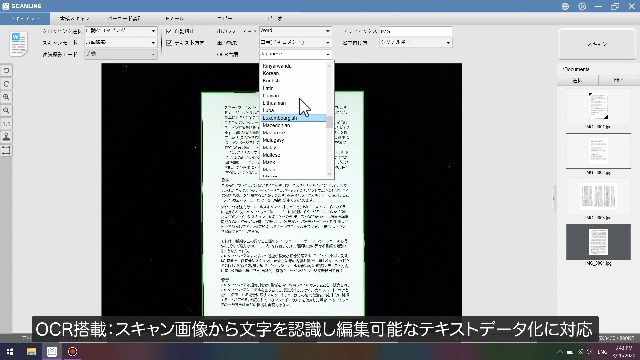Open File Explorer from the taskbar
The width and height of the screenshot is (640, 360).
(31, 351)
